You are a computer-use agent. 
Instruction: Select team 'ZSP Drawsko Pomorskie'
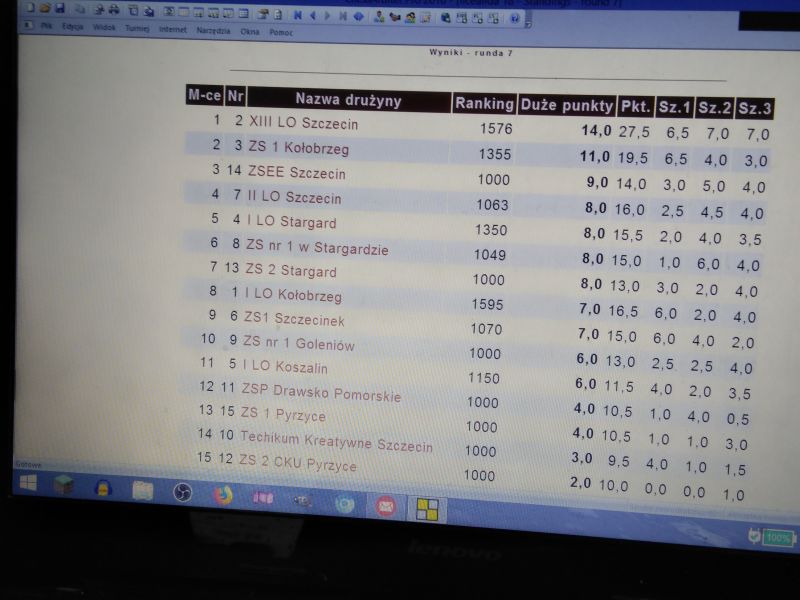coord(321,392)
